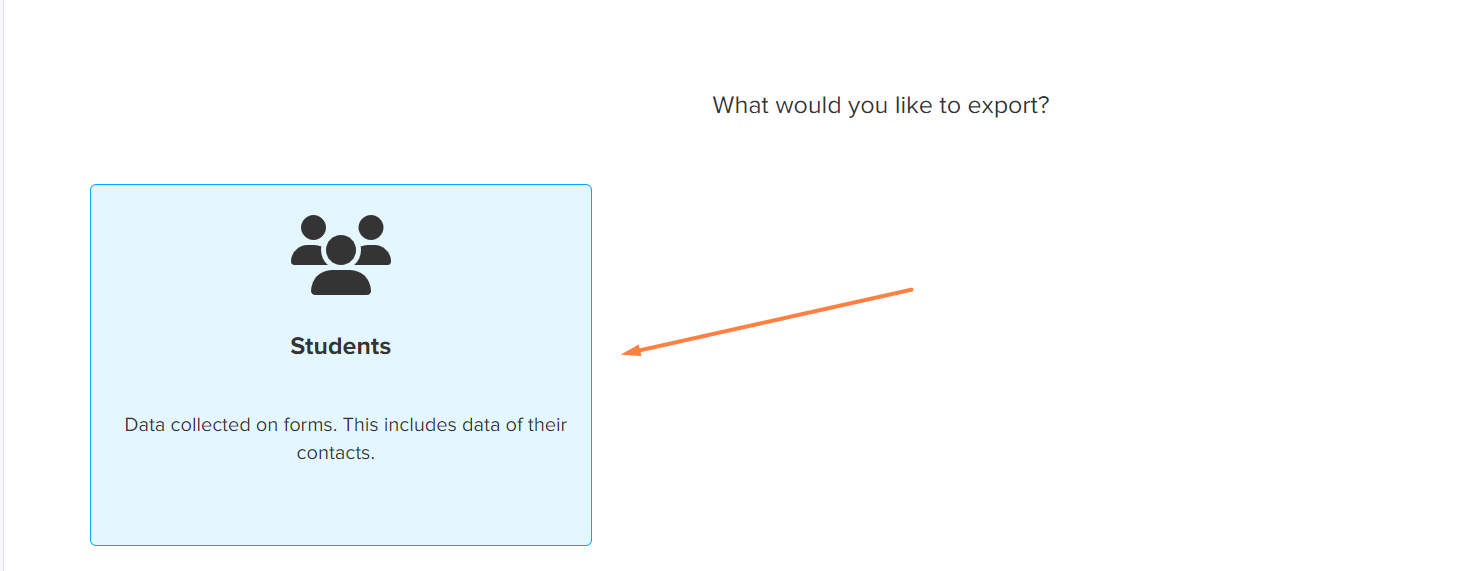
Task: Click the empty card space between title and description
Action: pos(341,387)
